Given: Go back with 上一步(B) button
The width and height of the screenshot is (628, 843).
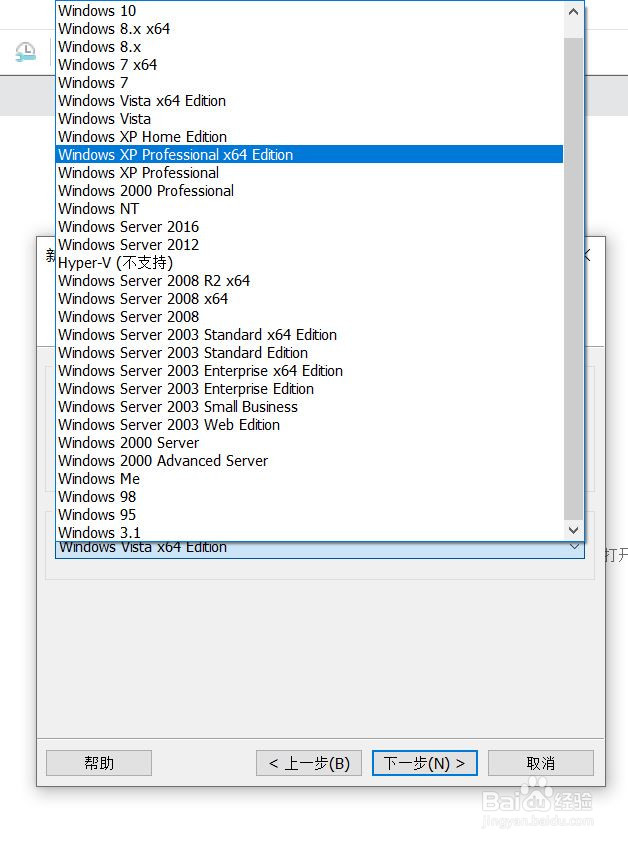Looking at the screenshot, I should click(x=309, y=763).
